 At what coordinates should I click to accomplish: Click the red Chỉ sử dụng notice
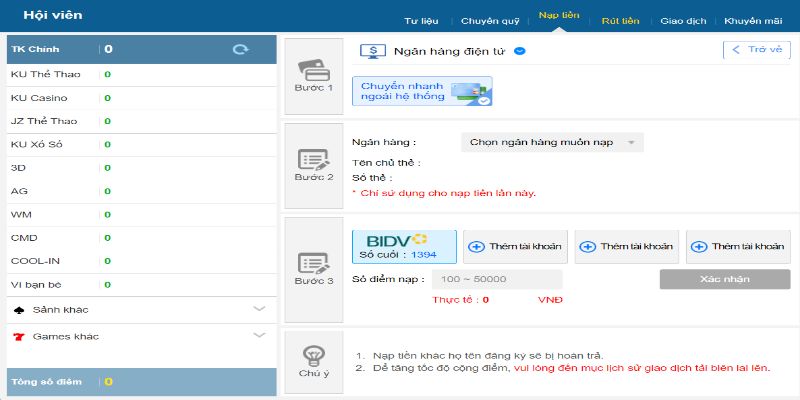pos(444,193)
